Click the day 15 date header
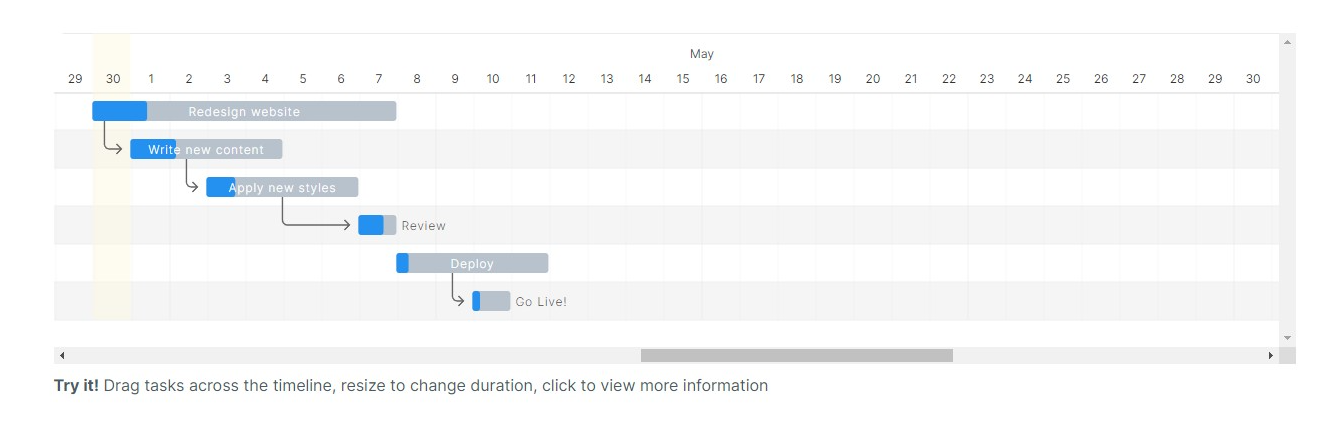This screenshot has width=1328, height=429. pos(683,79)
